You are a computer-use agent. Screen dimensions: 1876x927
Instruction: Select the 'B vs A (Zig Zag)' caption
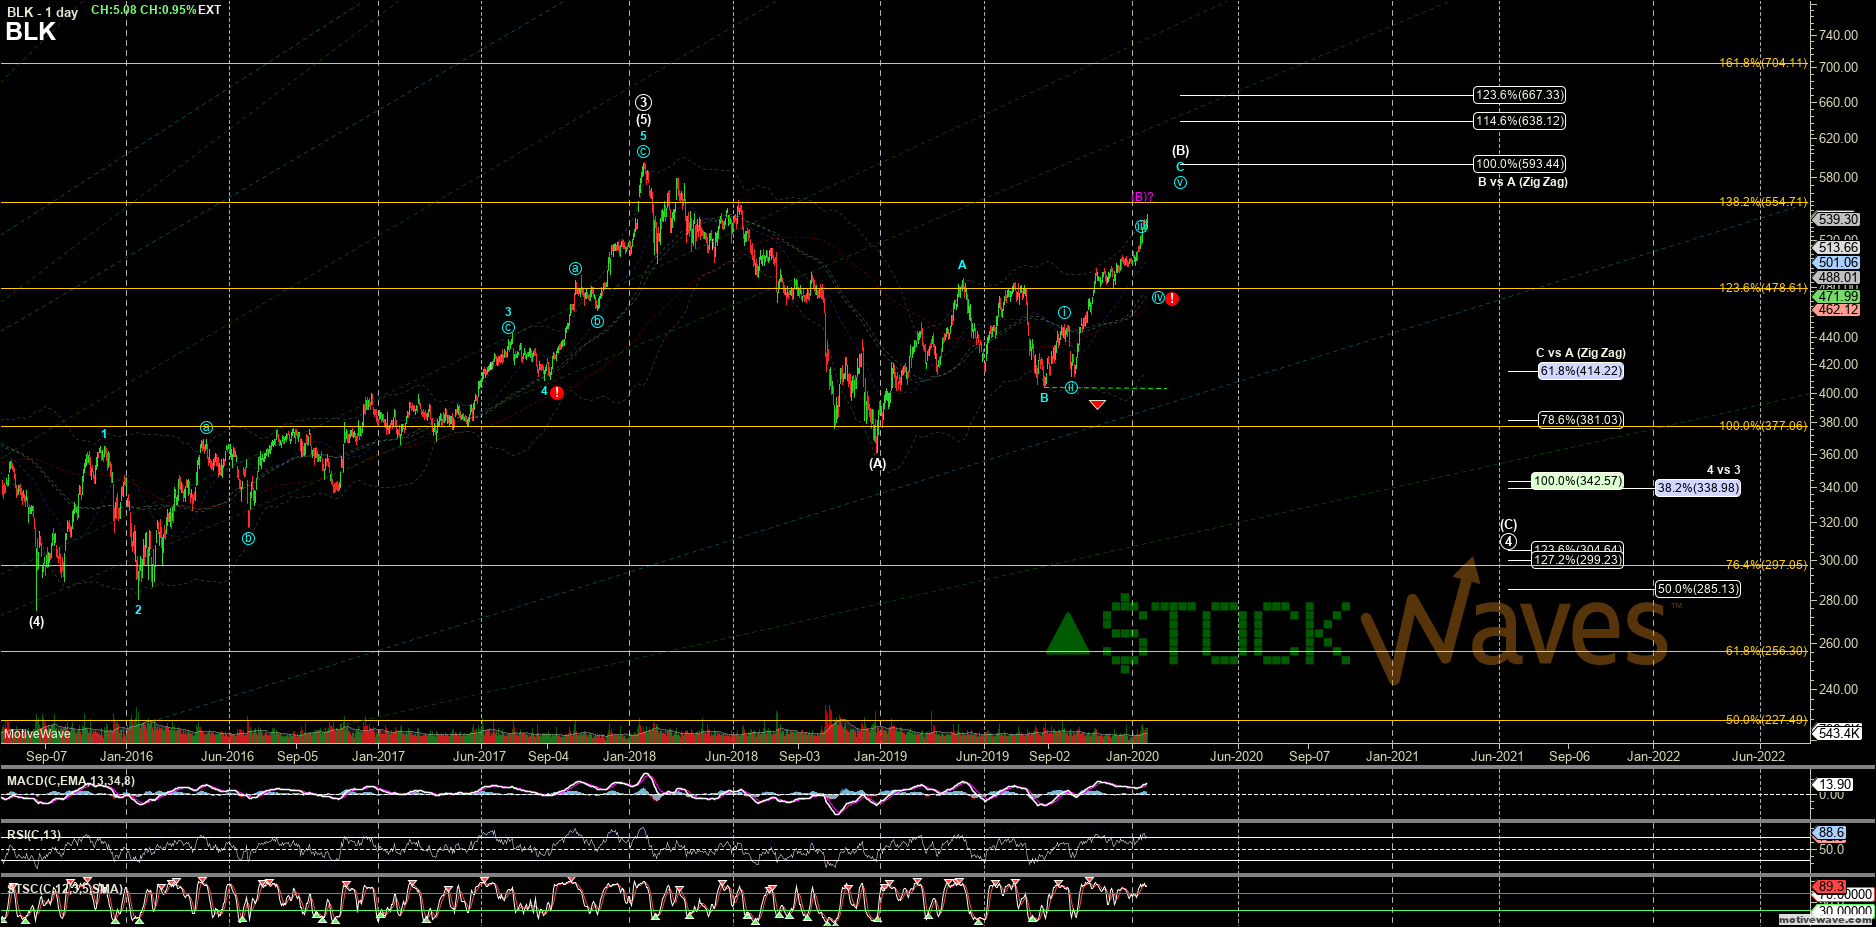click(1523, 182)
